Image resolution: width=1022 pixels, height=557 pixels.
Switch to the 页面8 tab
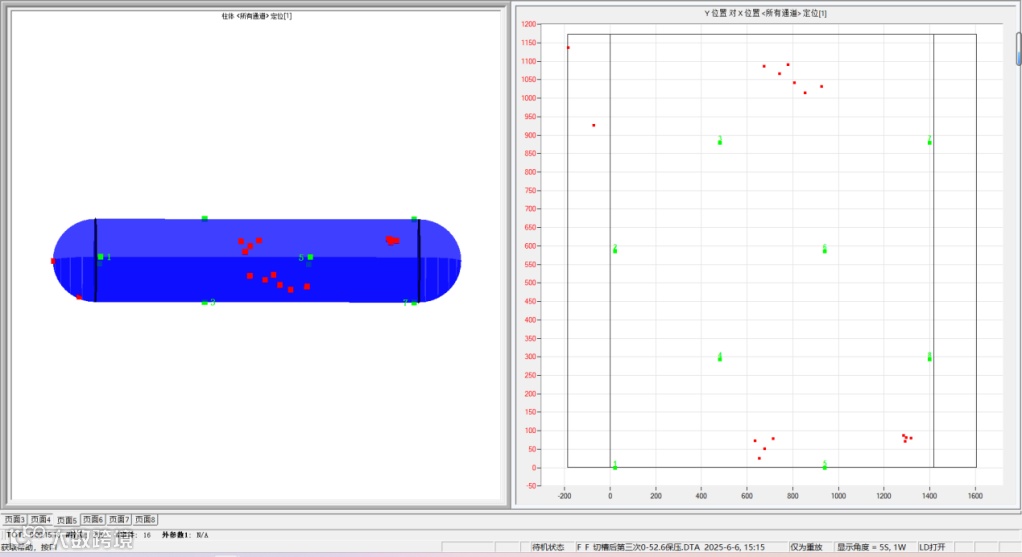click(x=145, y=519)
